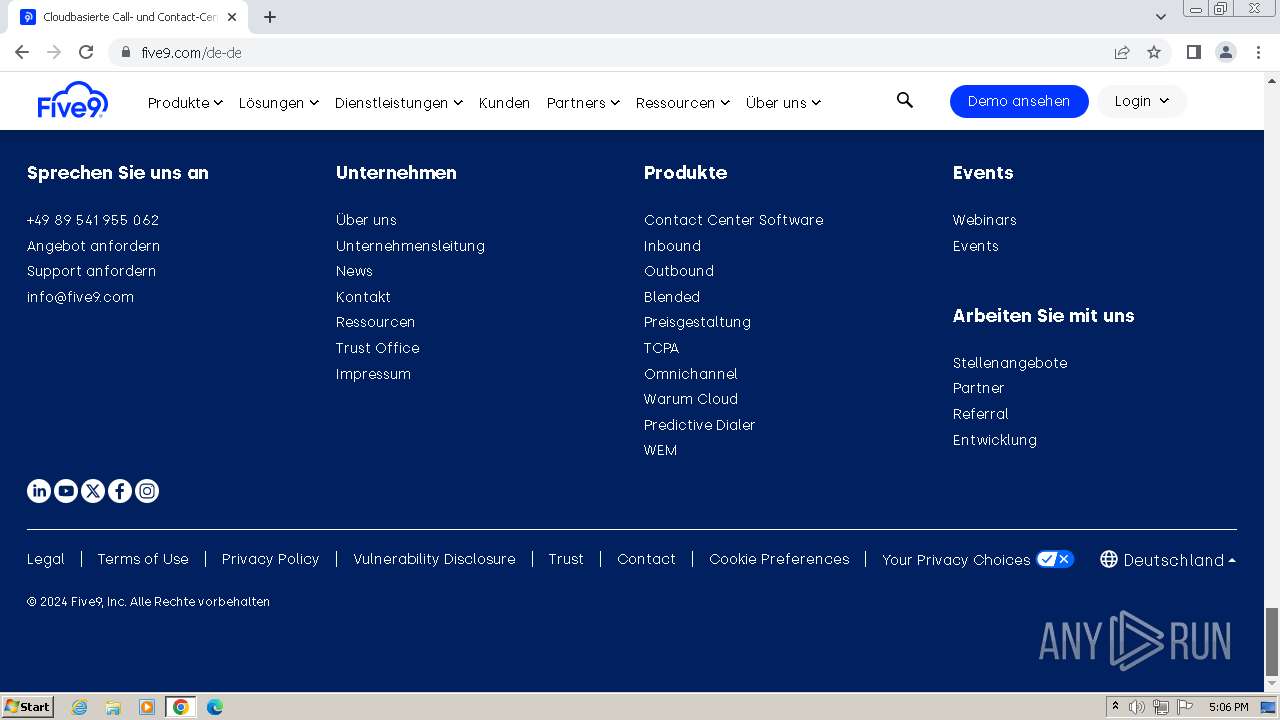
Task: Open Five9 YouTube channel icon
Action: pos(66,491)
